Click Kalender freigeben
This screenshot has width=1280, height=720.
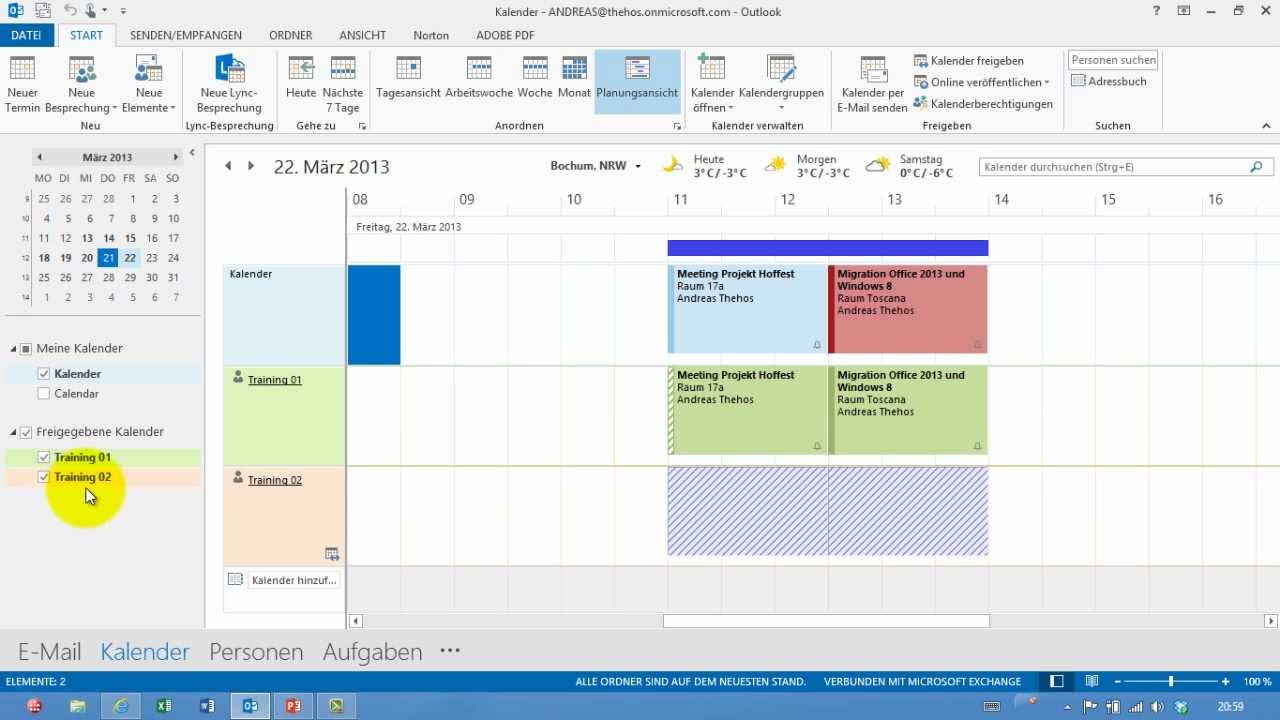968,61
